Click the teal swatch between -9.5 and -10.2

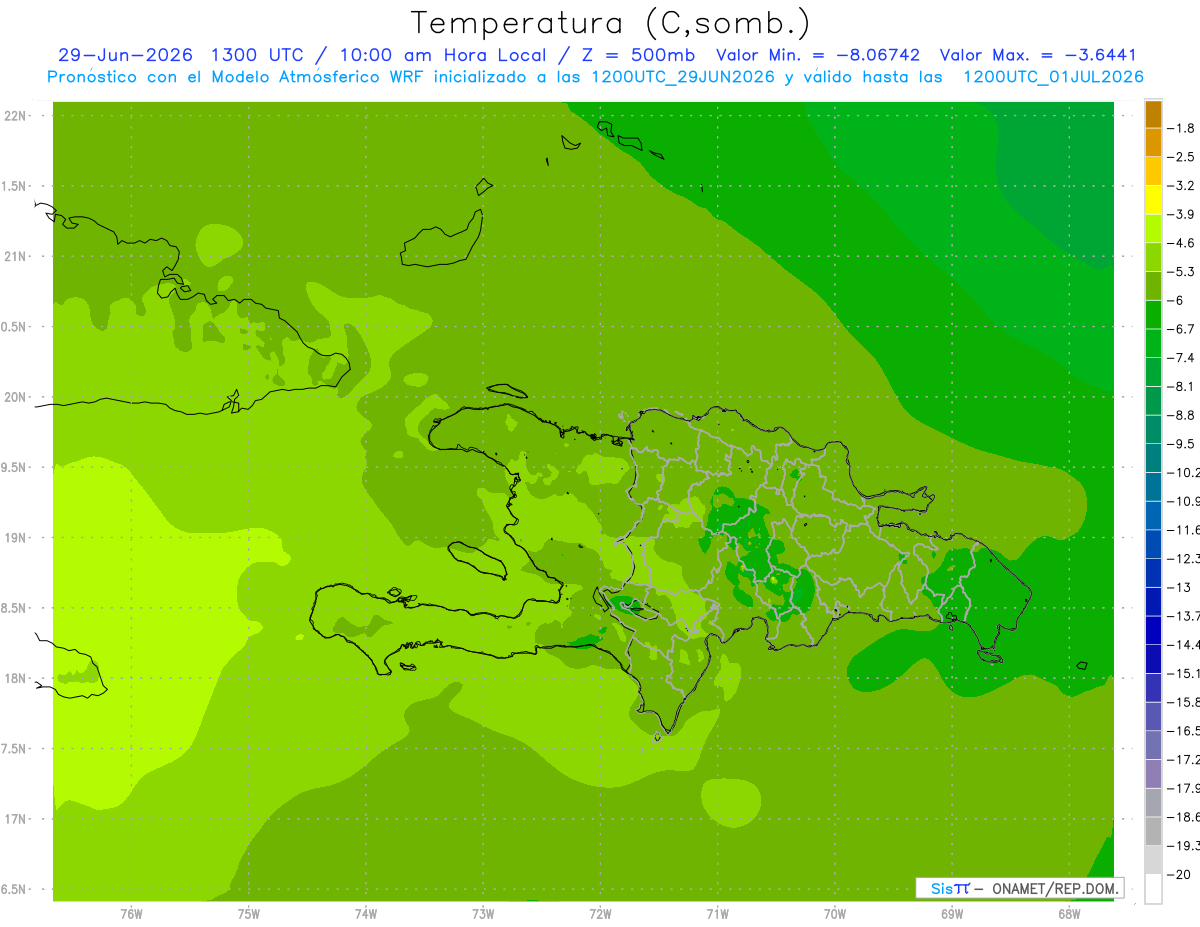(x=1153, y=458)
